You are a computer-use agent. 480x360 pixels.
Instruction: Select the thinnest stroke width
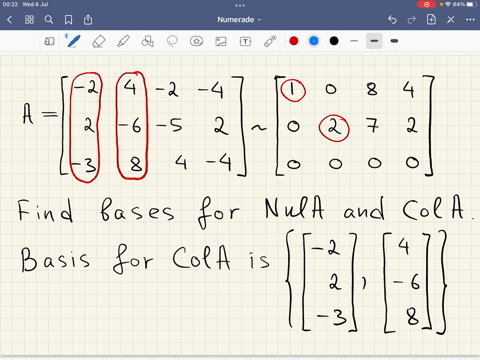(354, 41)
